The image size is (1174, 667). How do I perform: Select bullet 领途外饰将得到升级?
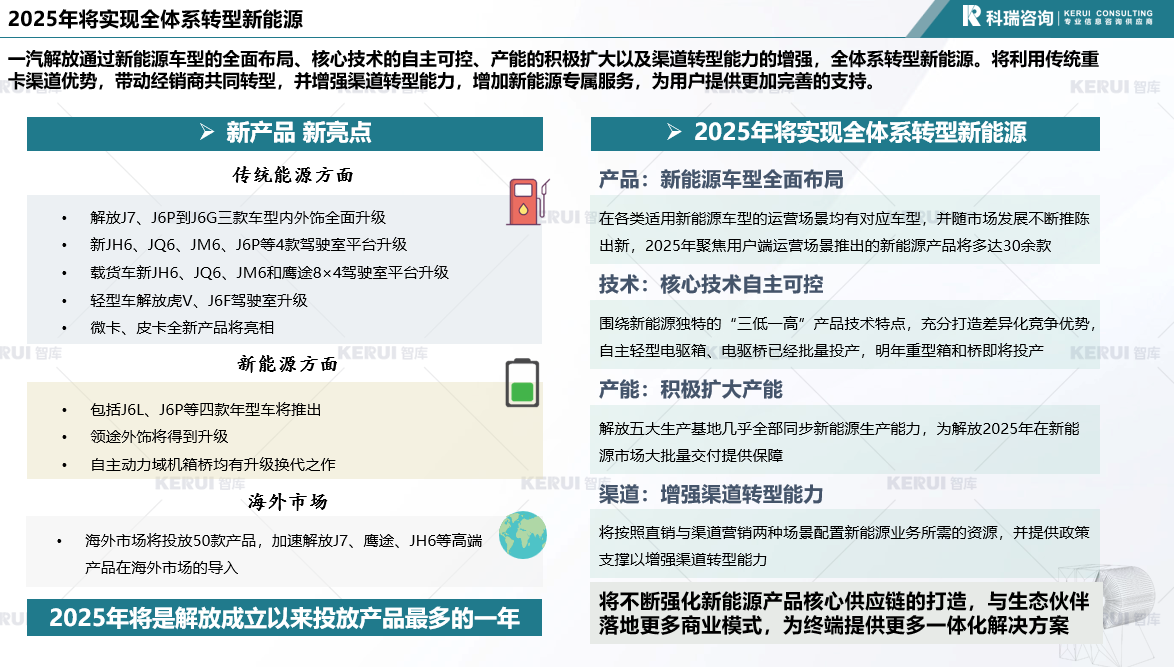coord(159,436)
